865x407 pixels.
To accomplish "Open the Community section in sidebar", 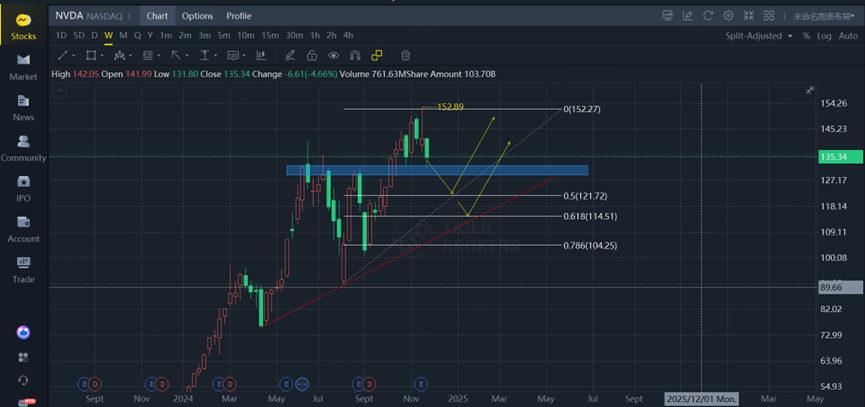I will point(24,148).
